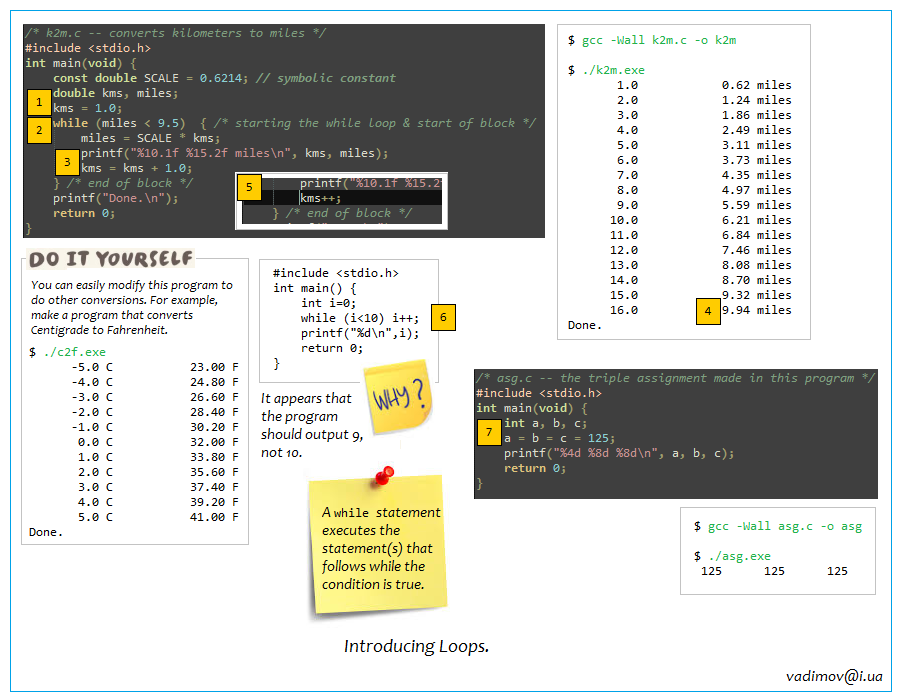The width and height of the screenshot is (900, 700).
Task: Click 'Done.' in the c2f output
Action: (46, 532)
